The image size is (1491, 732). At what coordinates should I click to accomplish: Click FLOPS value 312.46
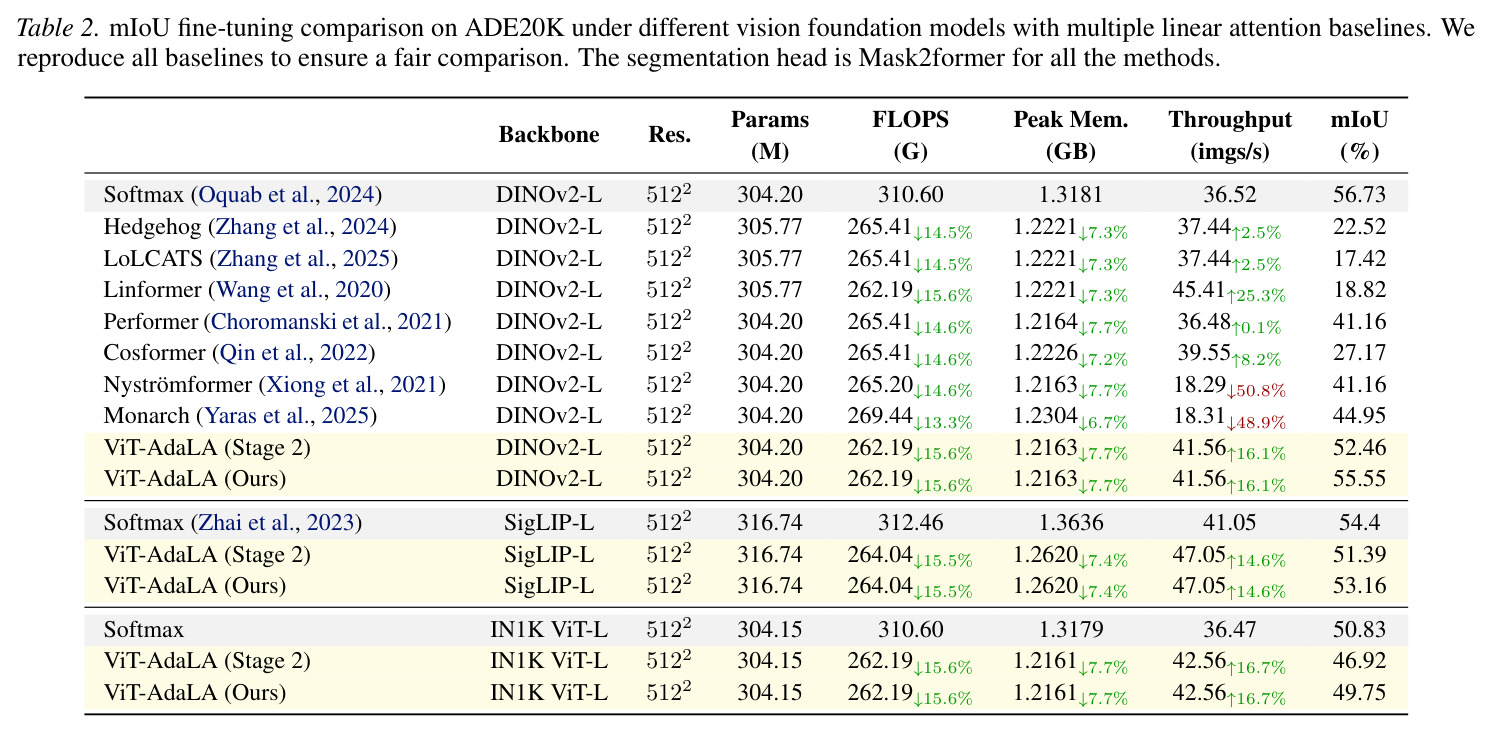click(x=911, y=522)
